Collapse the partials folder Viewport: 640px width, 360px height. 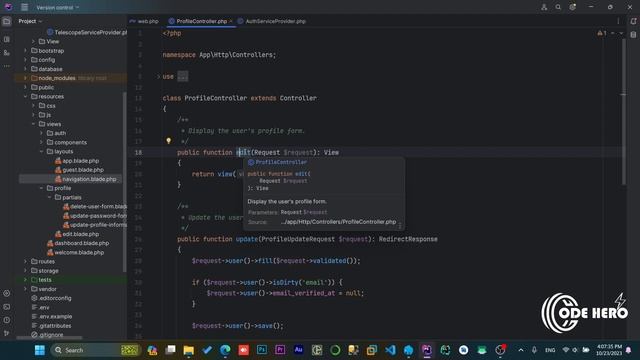coord(49,197)
